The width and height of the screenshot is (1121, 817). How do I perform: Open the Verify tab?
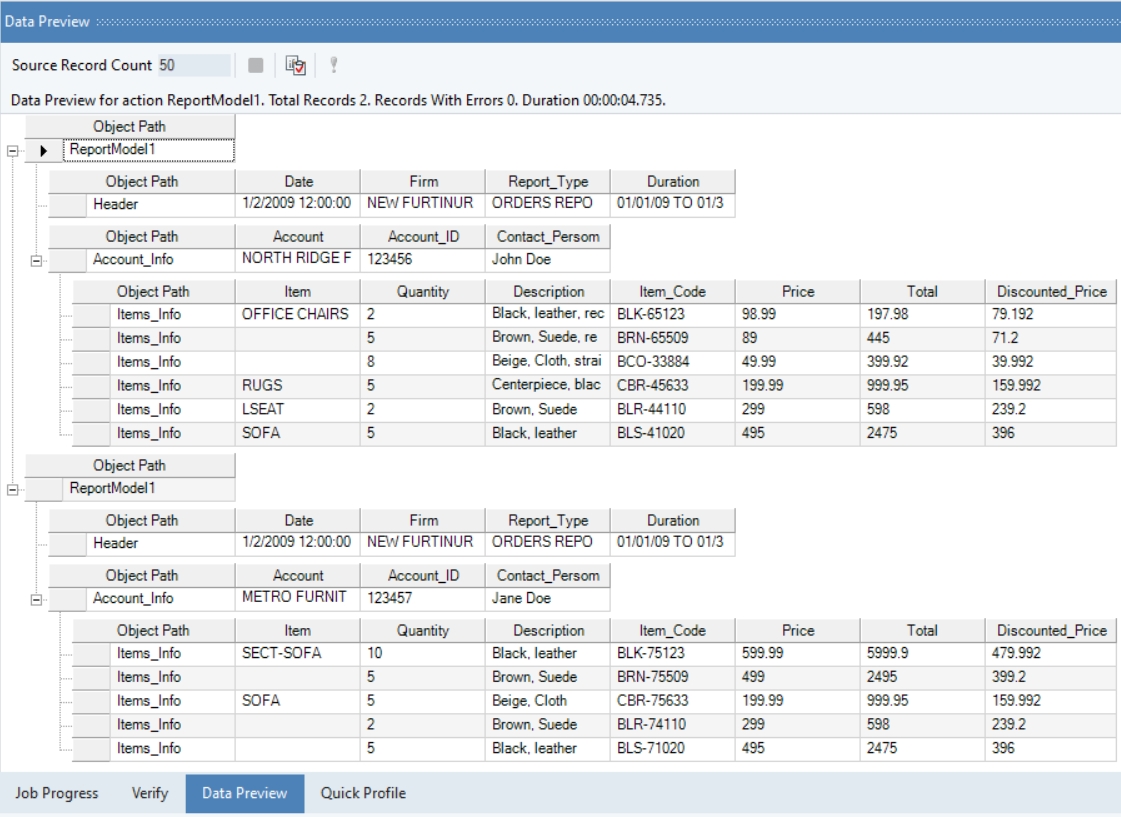(x=149, y=793)
